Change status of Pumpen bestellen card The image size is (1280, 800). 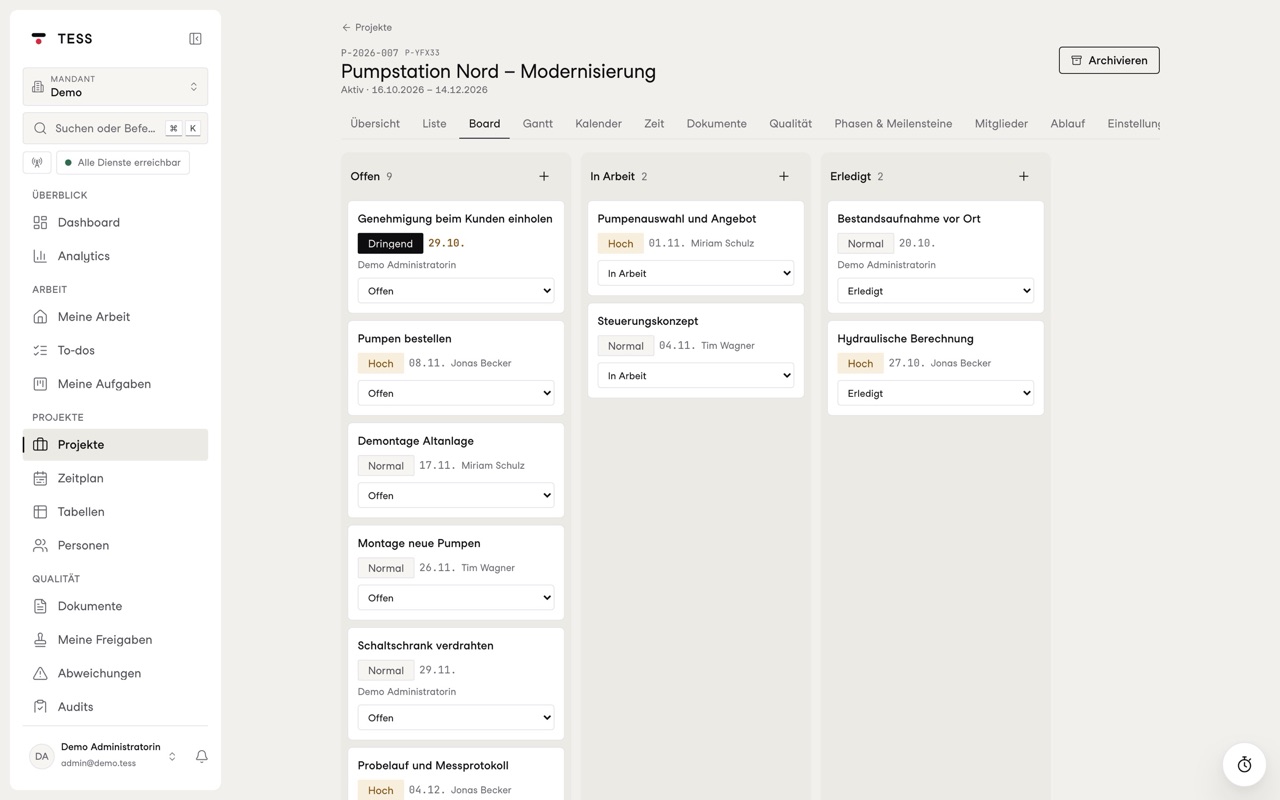pyautogui.click(x=456, y=393)
